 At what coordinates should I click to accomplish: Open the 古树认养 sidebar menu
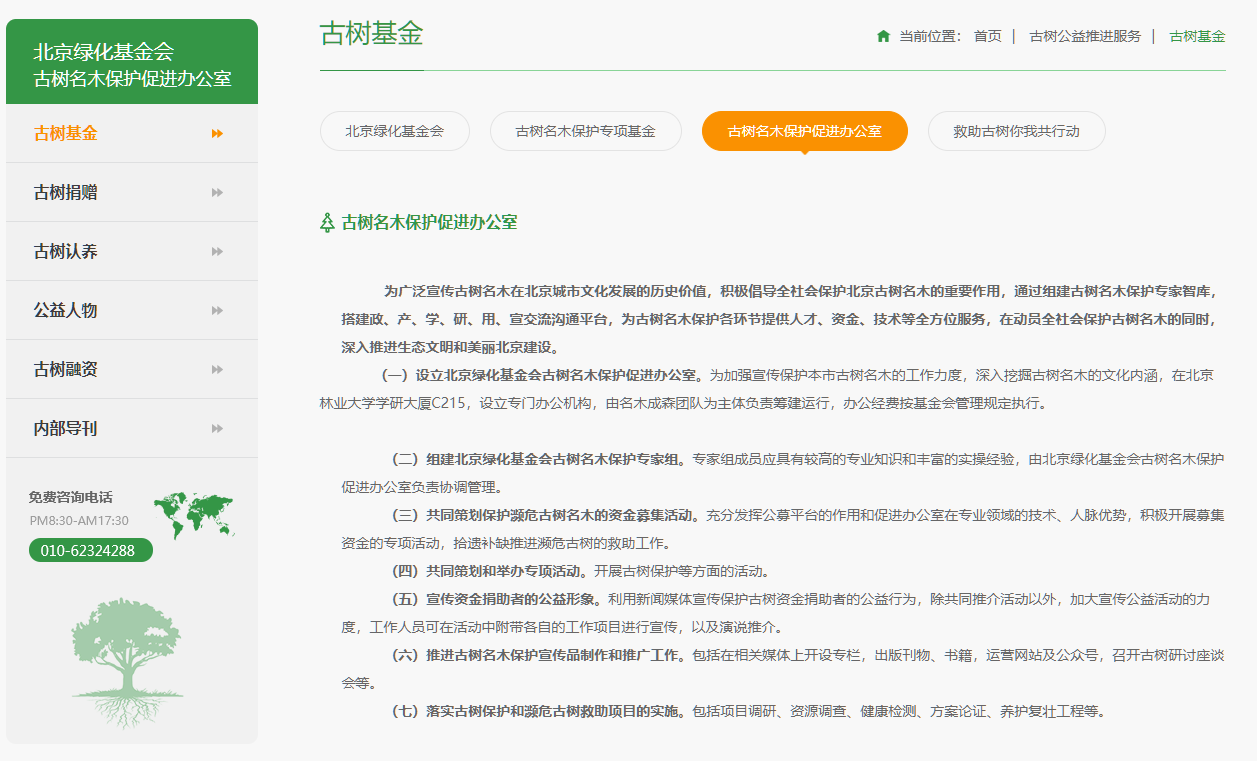coord(132,252)
